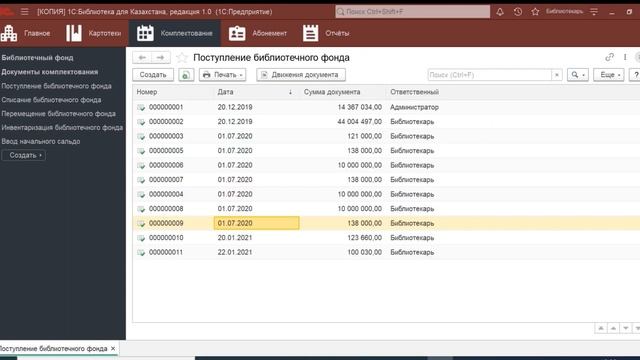640x360 pixels.
Task: Select document row 000000002
Action: 386,122
